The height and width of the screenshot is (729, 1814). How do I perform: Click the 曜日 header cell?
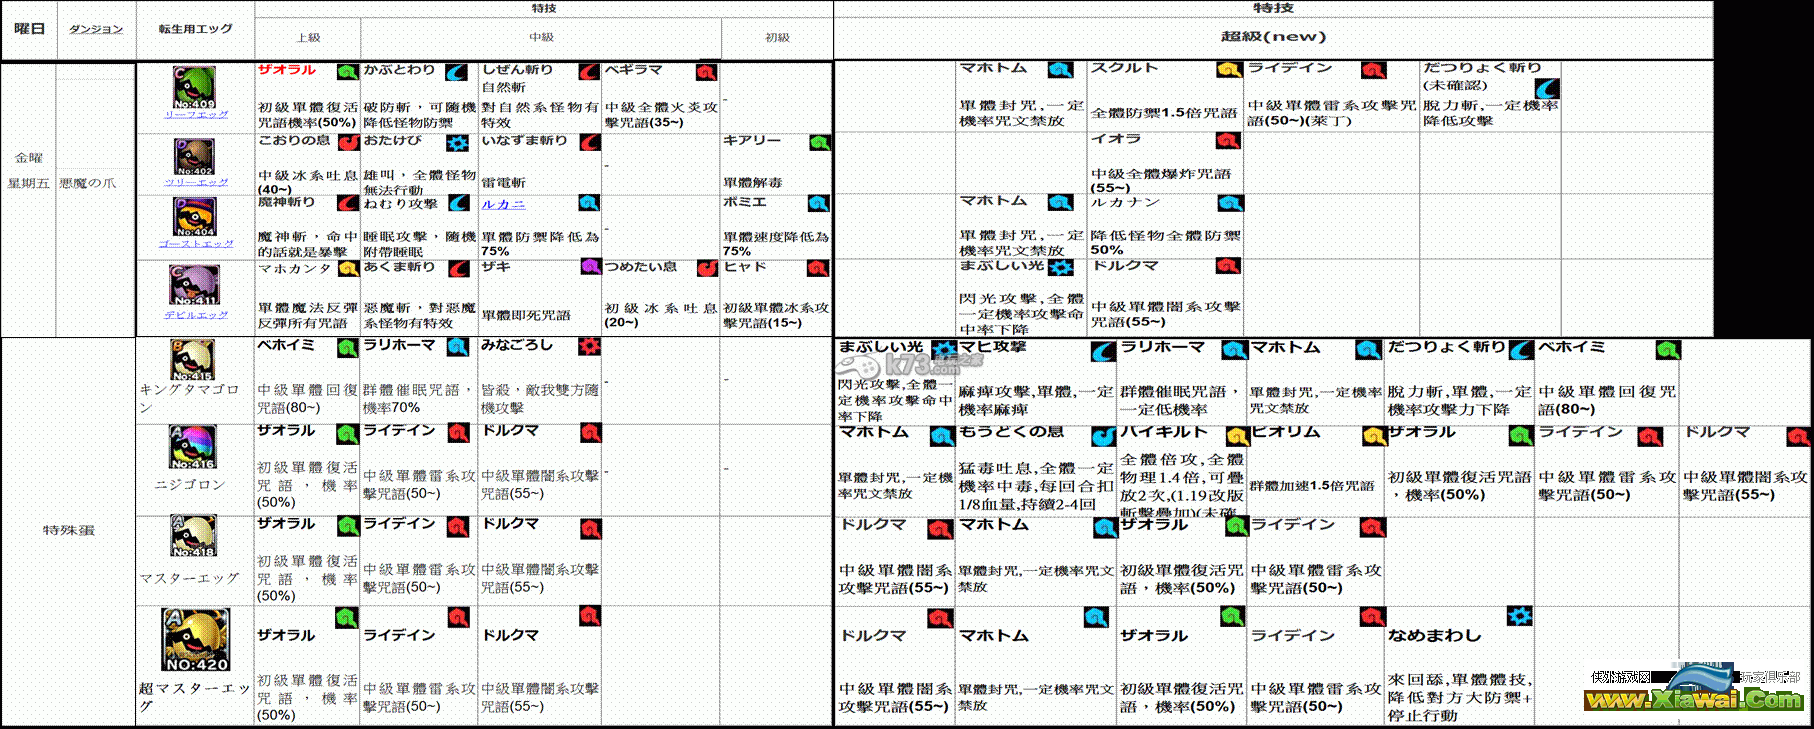click(x=29, y=29)
